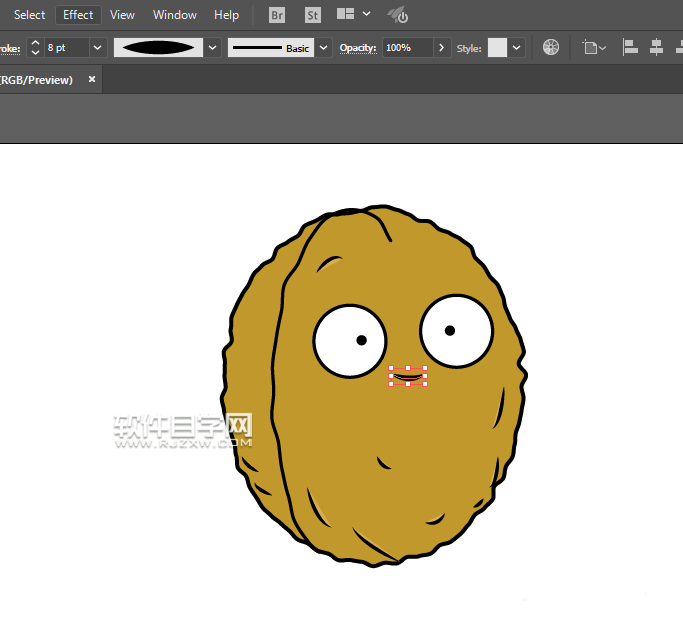Open Adobe Bridge via Br icon

tap(276, 15)
